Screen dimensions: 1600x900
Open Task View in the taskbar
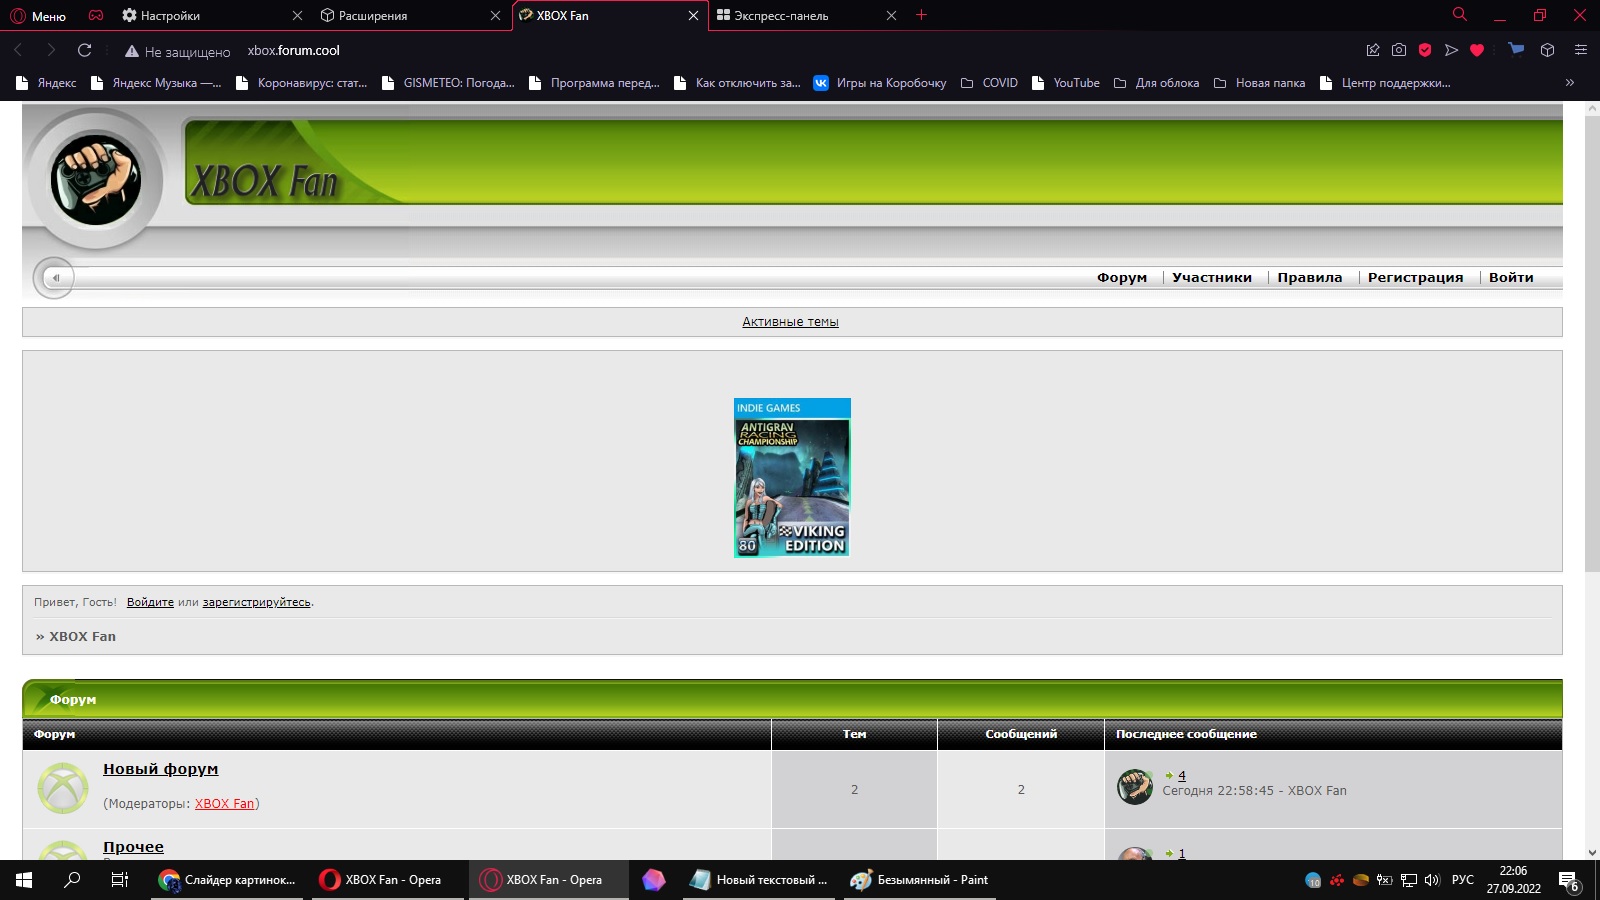[119, 880]
